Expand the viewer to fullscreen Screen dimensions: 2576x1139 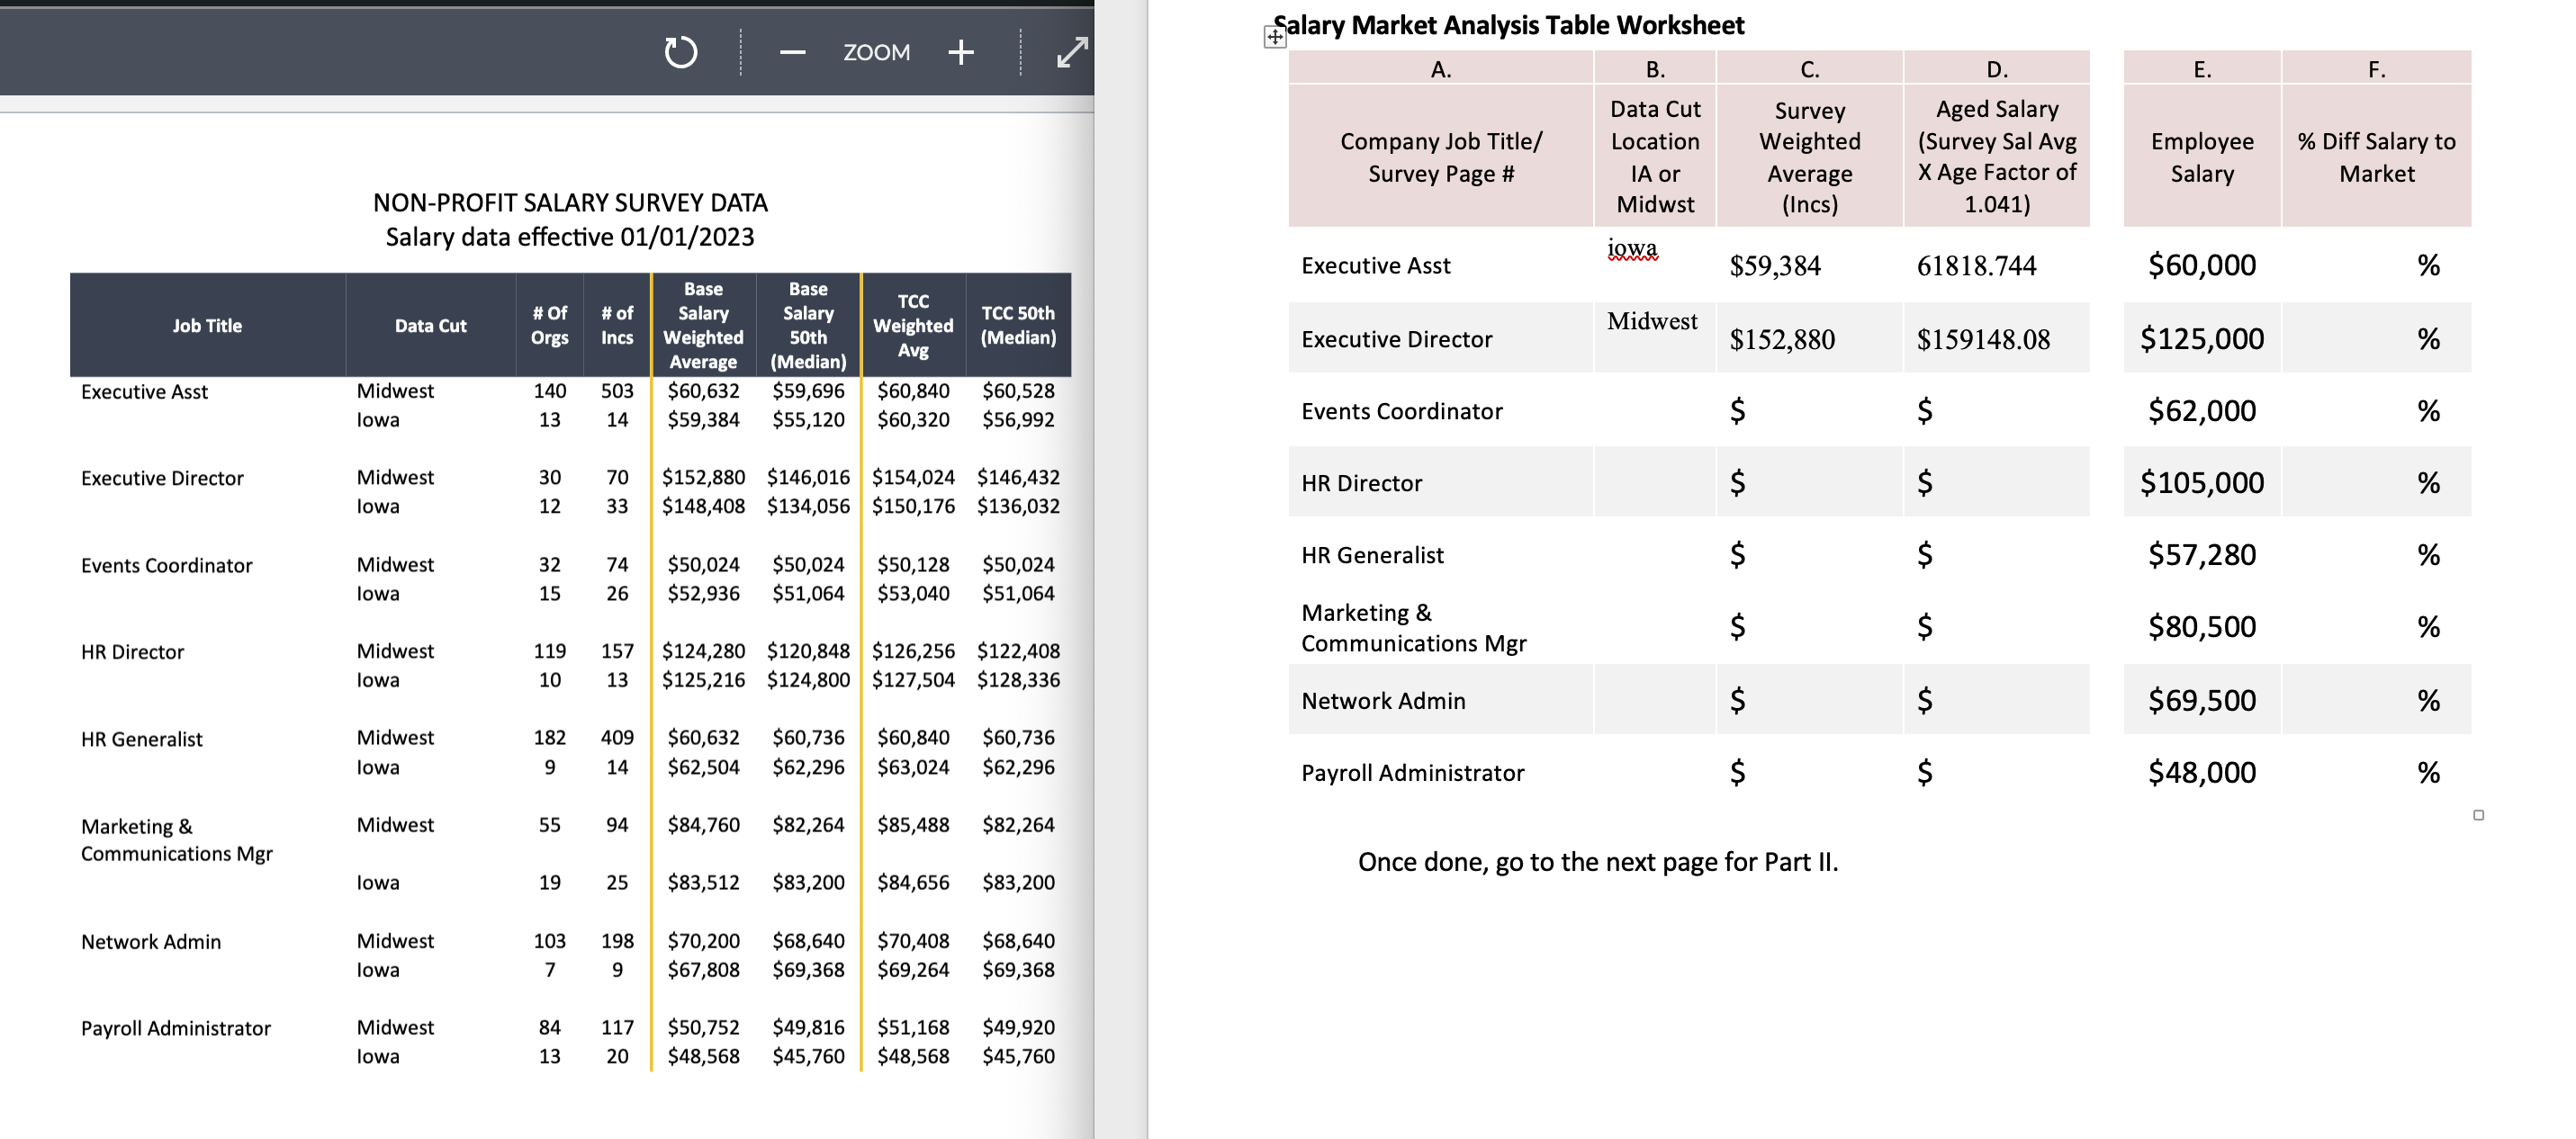1071,52
